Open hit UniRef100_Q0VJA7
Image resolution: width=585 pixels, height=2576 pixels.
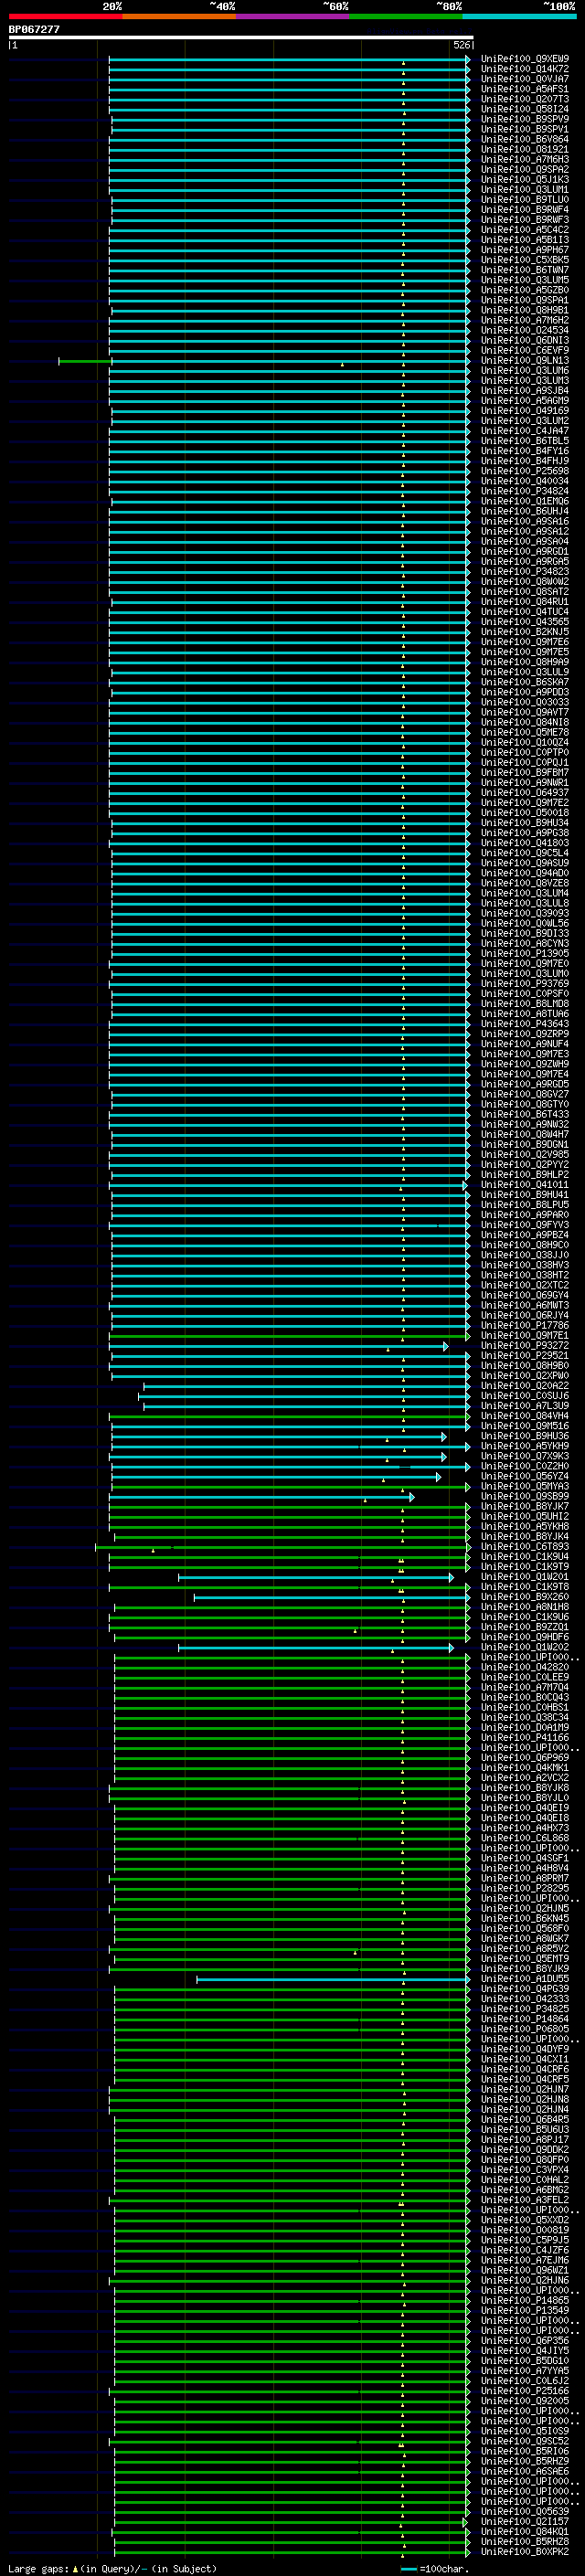(x=525, y=79)
